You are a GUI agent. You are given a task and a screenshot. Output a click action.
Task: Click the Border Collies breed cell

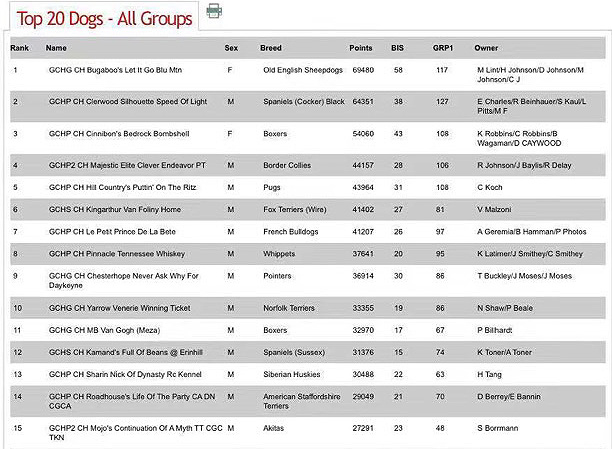point(287,165)
